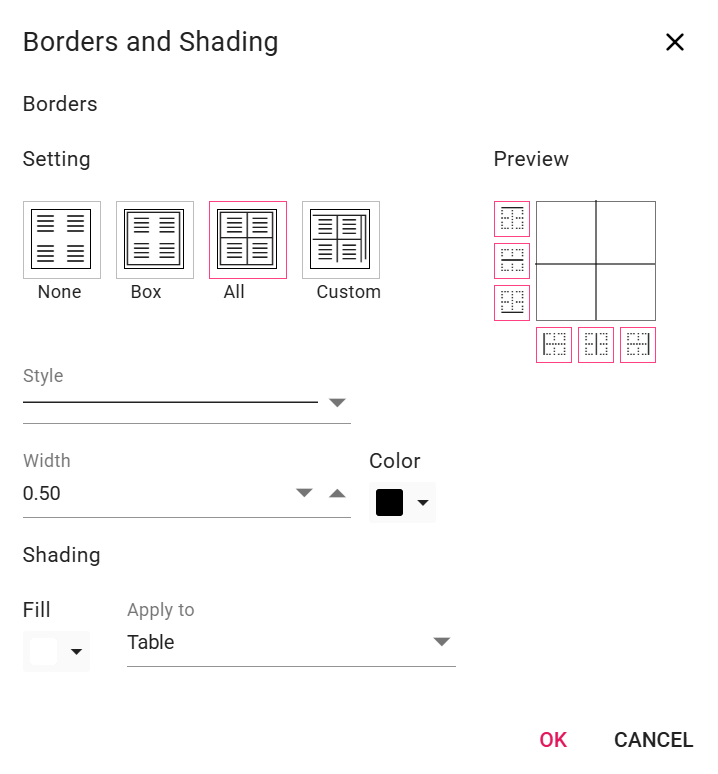The height and width of the screenshot is (774, 718).
Task: Toggle the top border in preview
Action: [512, 219]
